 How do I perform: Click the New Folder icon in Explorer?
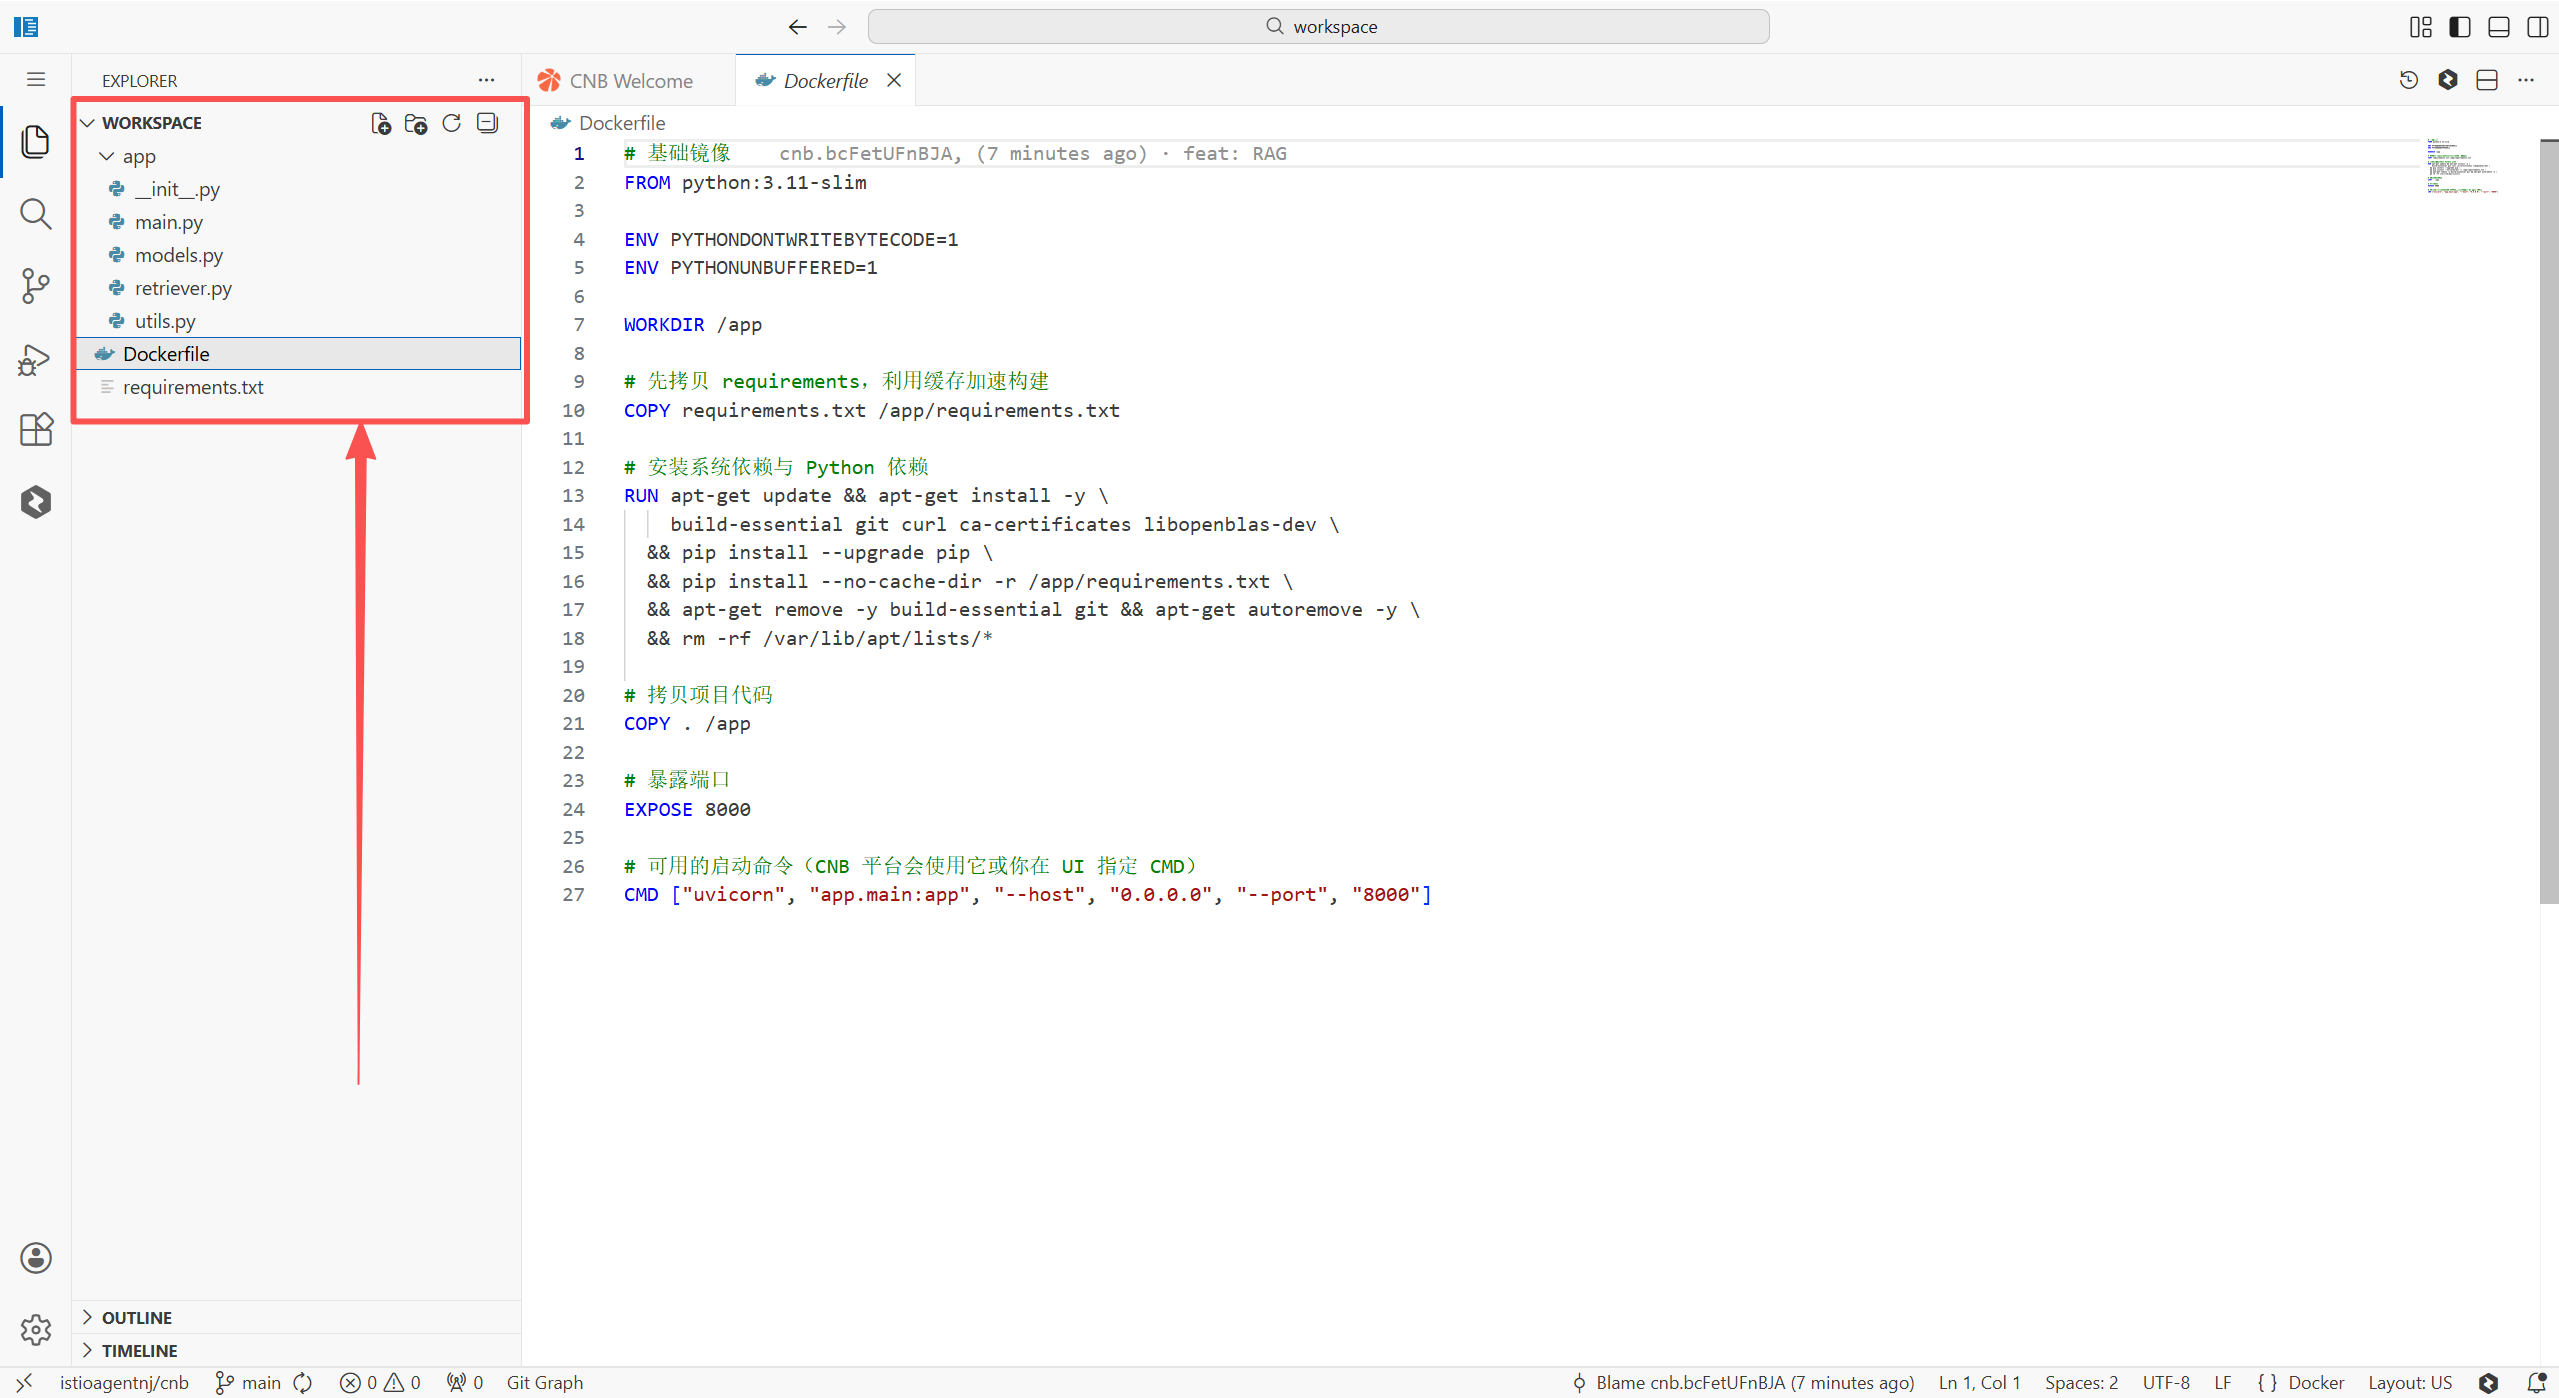tap(416, 123)
